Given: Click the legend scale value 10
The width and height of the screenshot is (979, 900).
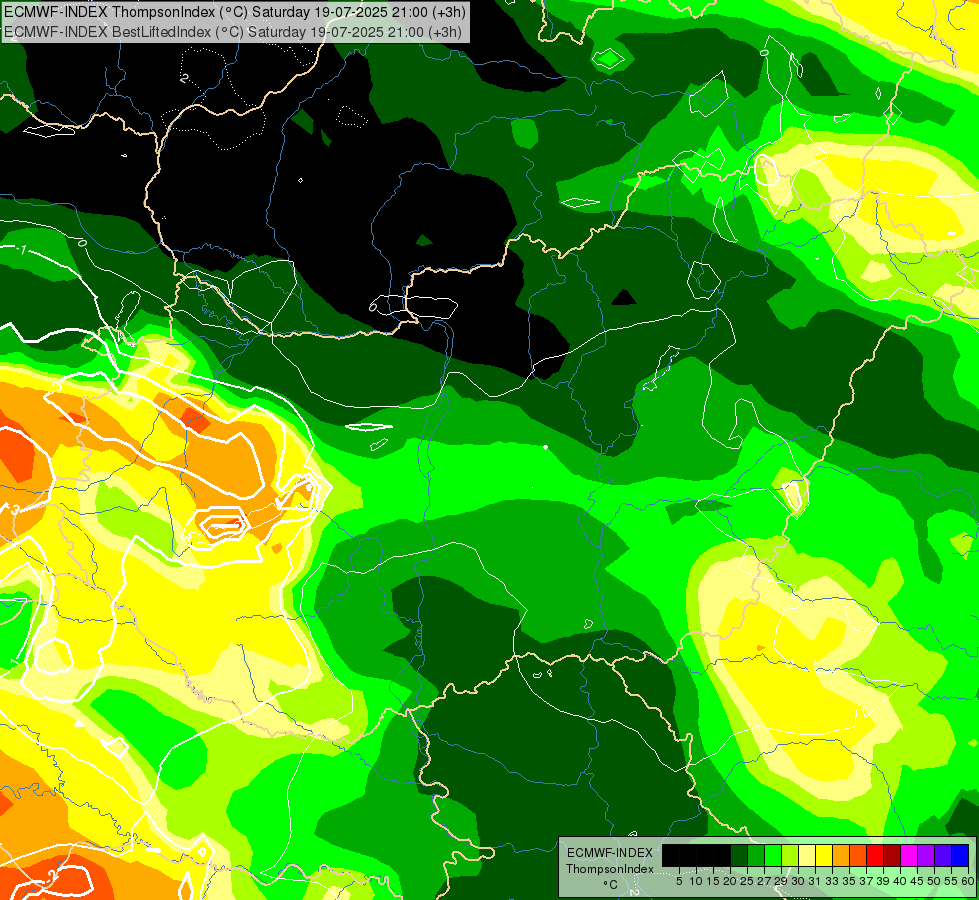Looking at the screenshot, I should point(696,881).
